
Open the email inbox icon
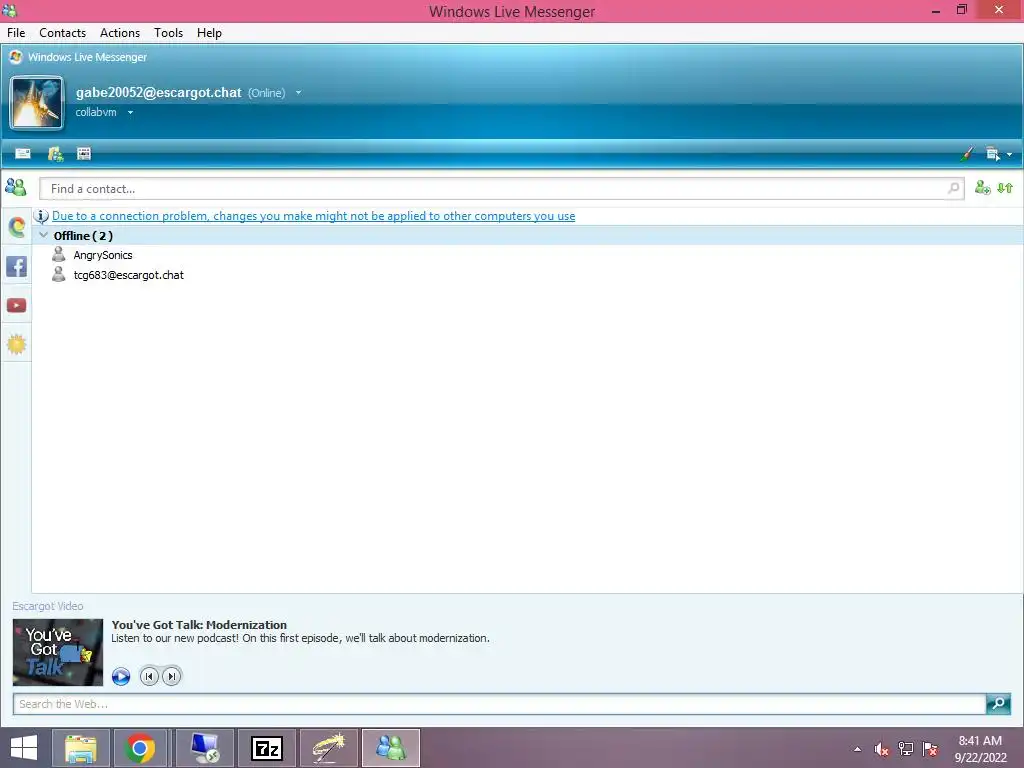(x=23, y=153)
